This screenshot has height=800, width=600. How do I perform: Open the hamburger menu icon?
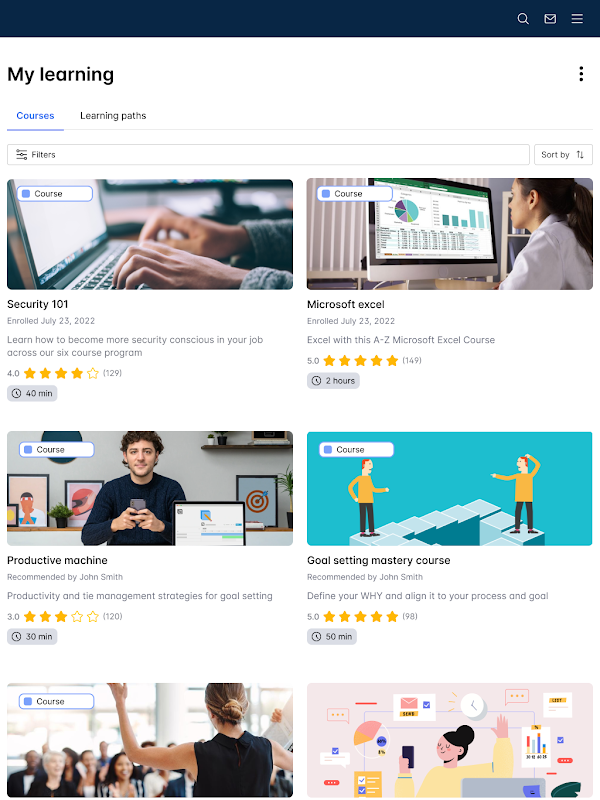pos(577,19)
